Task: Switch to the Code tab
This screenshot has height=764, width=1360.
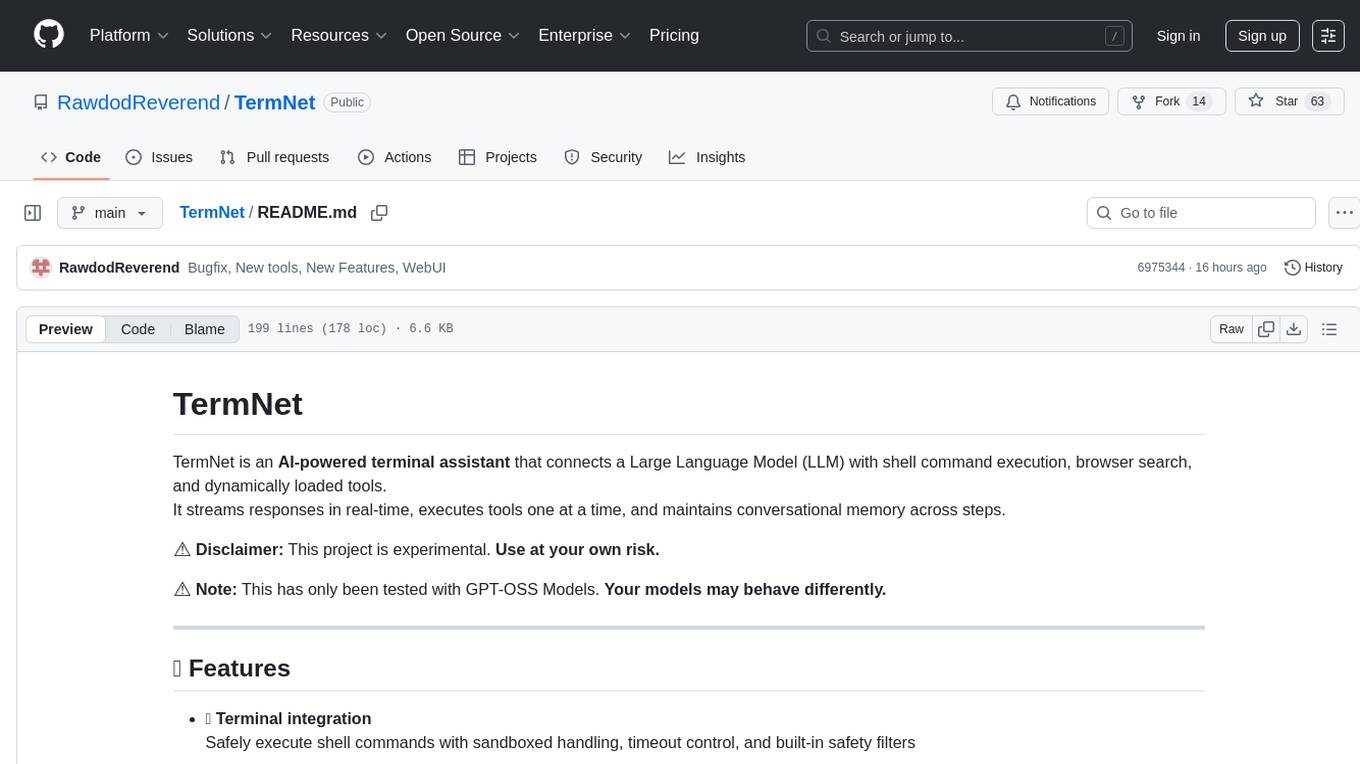Action: (x=71, y=157)
